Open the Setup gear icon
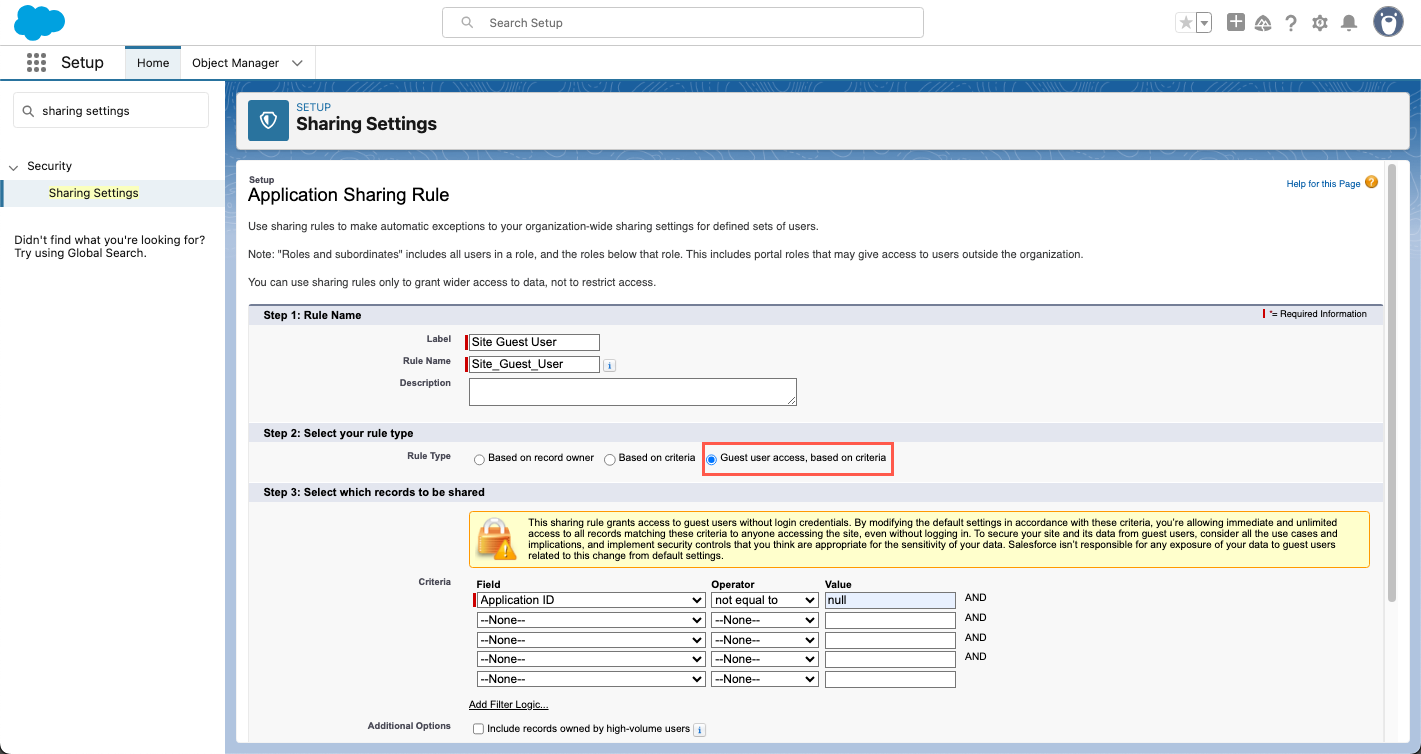Image resolution: width=1421 pixels, height=754 pixels. [x=1320, y=23]
